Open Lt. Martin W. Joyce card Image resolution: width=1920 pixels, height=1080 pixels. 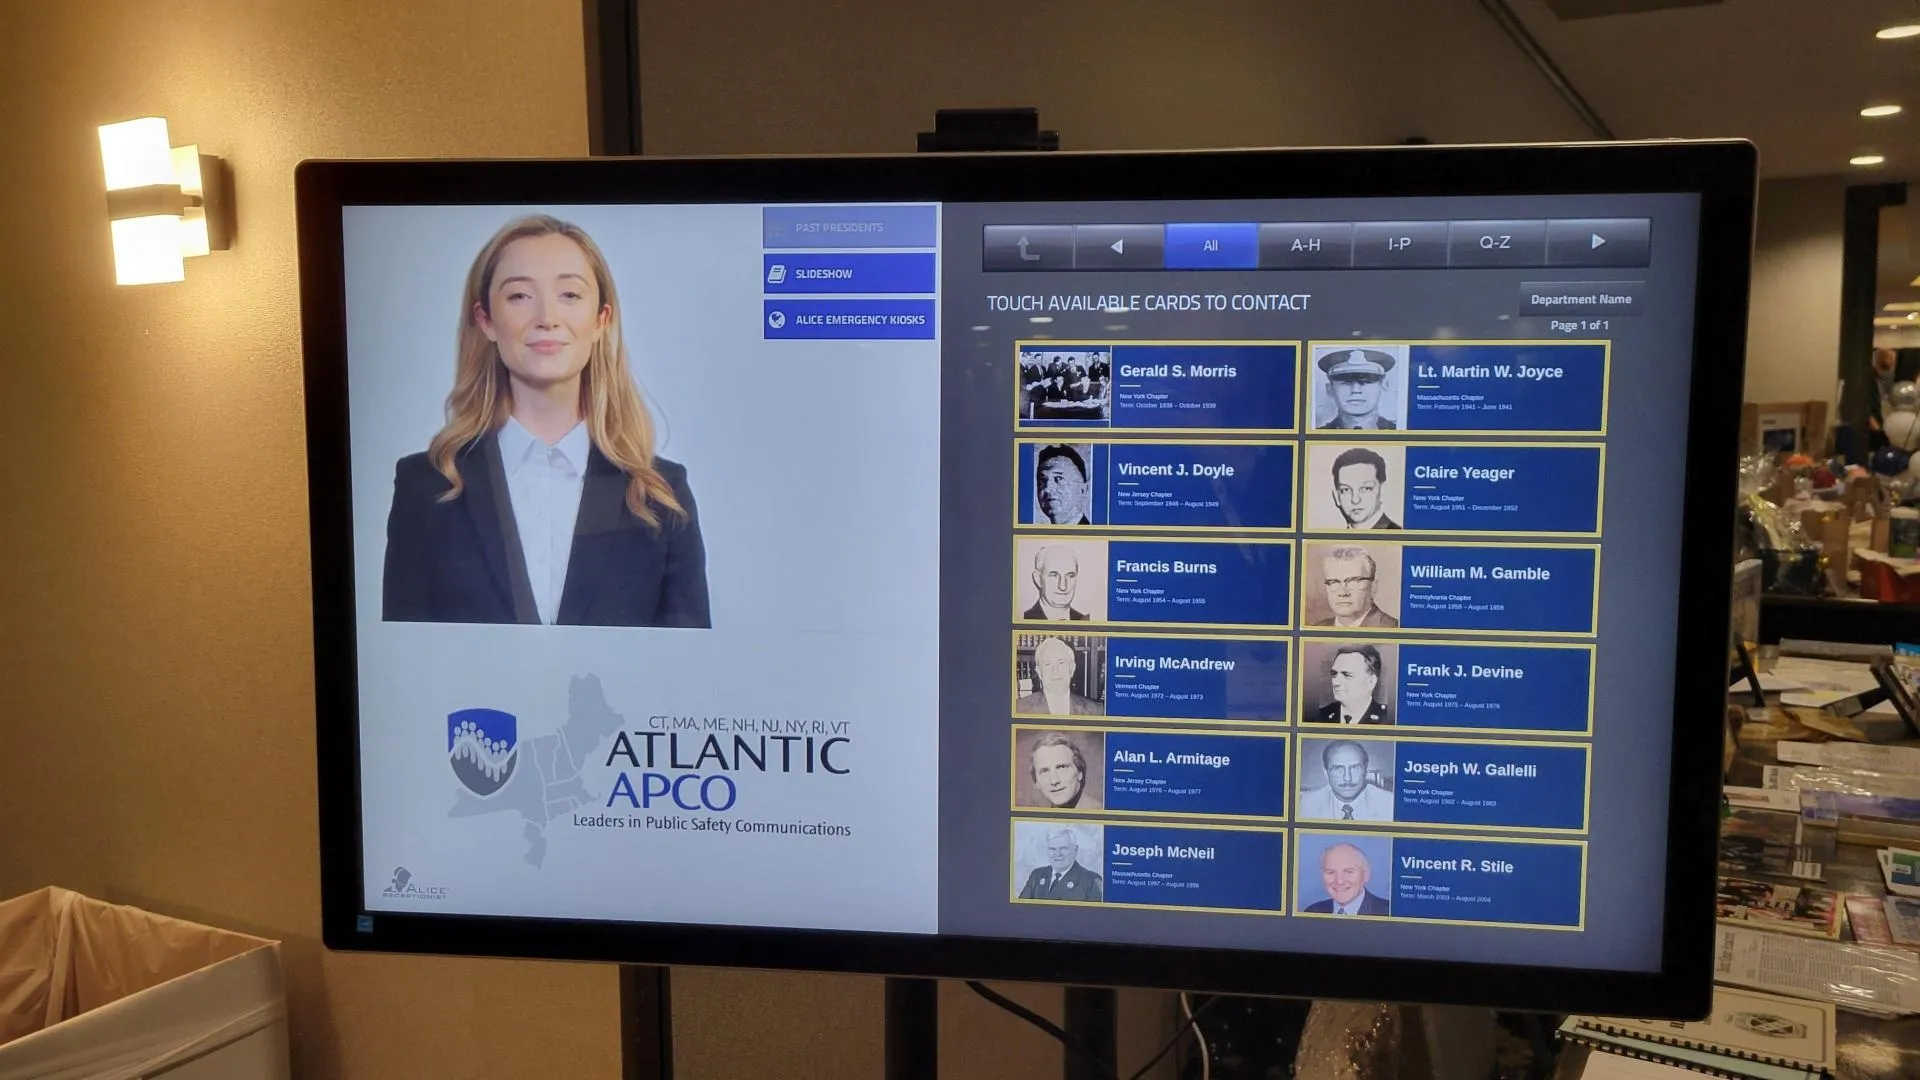click(1457, 388)
